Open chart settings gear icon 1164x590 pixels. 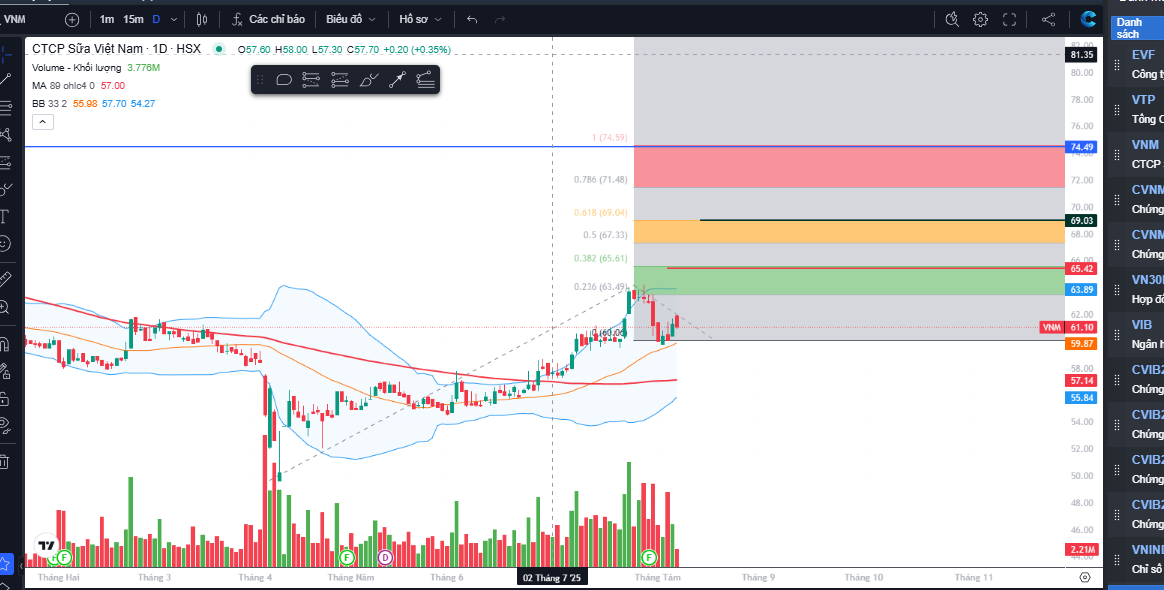(x=981, y=19)
